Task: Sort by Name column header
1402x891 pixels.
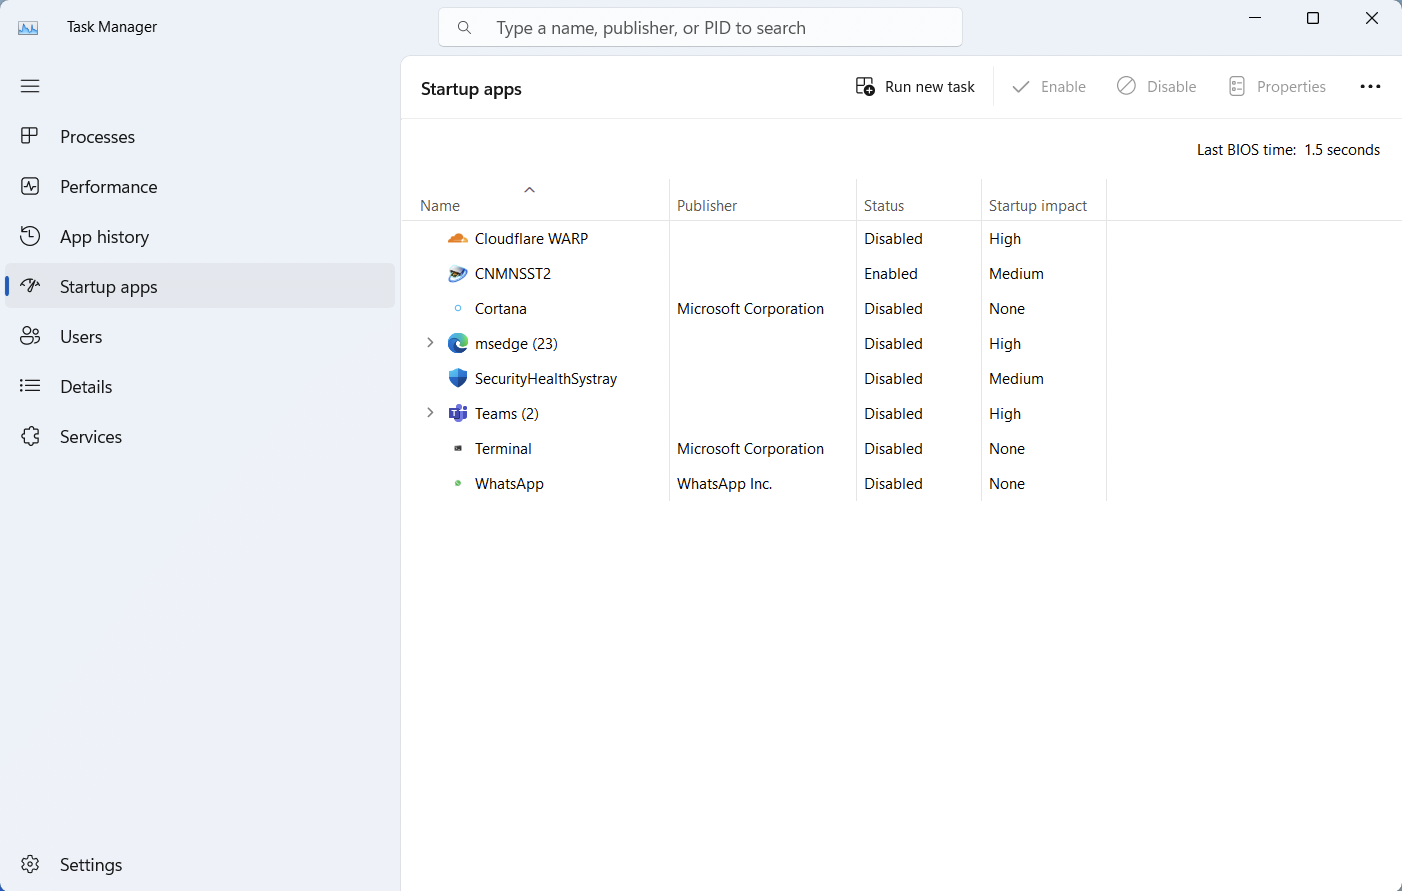Action: (x=440, y=206)
